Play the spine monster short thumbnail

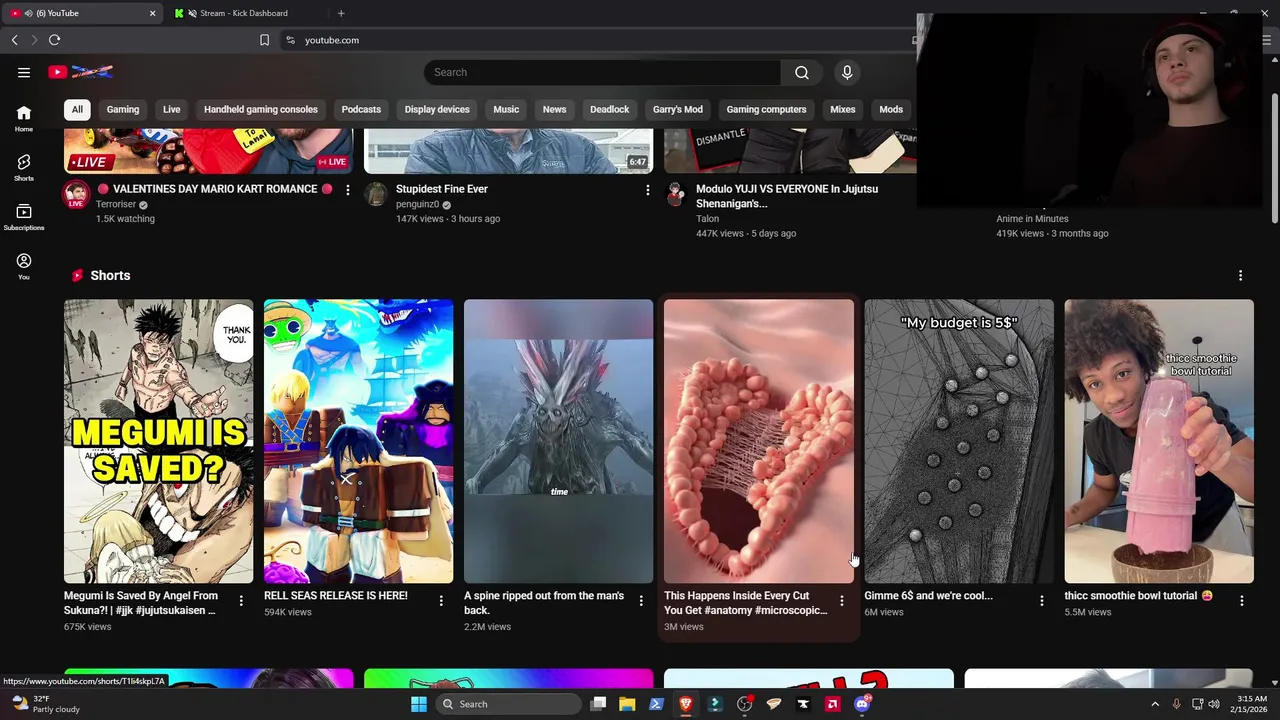559,441
